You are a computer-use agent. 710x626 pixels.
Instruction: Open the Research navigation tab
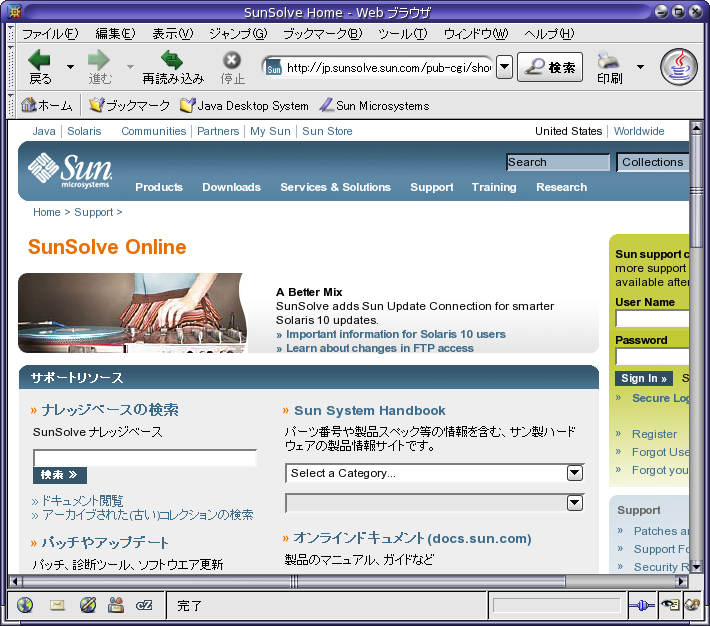click(561, 187)
